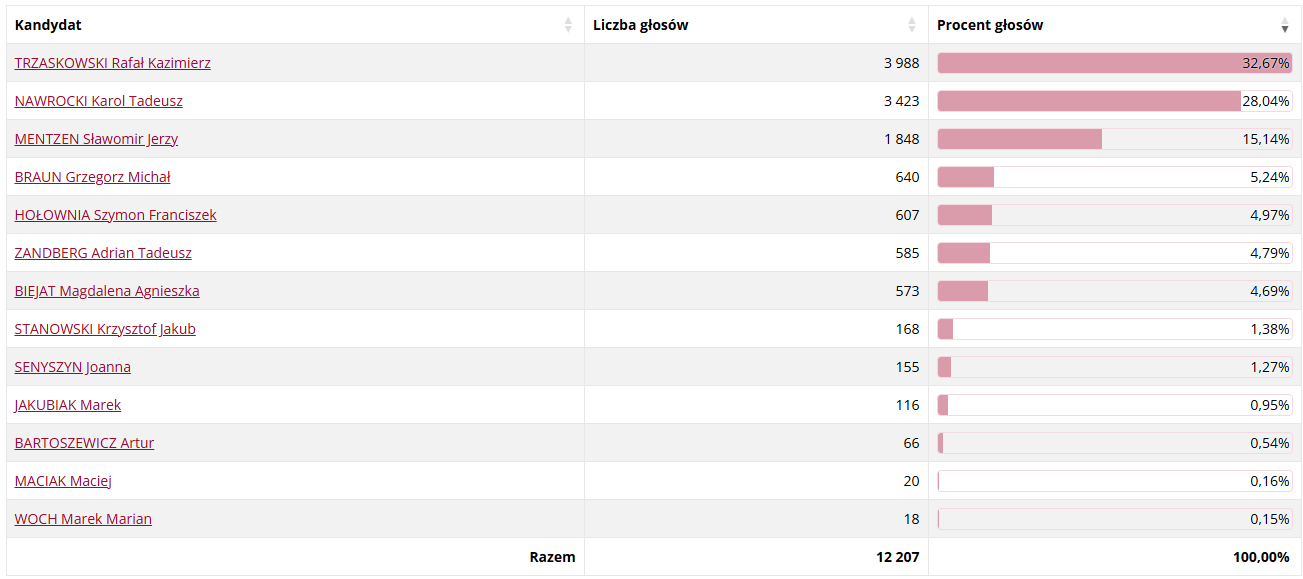1303x579 pixels.
Task: Select BRAUN Grzegorz Michał link
Action: tap(92, 177)
